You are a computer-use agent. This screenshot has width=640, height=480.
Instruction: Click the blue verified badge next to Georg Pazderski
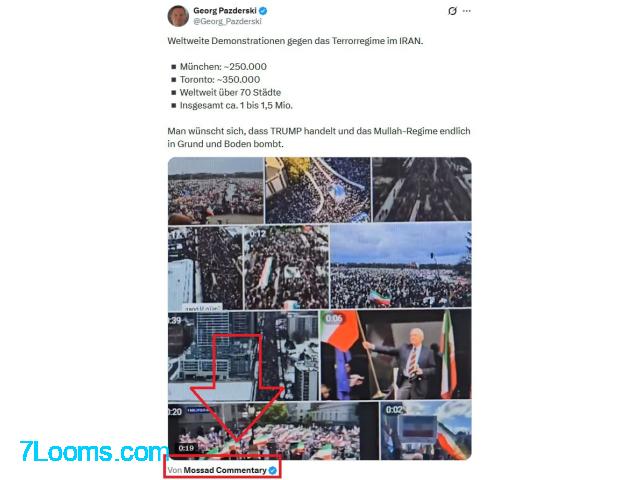(x=263, y=11)
